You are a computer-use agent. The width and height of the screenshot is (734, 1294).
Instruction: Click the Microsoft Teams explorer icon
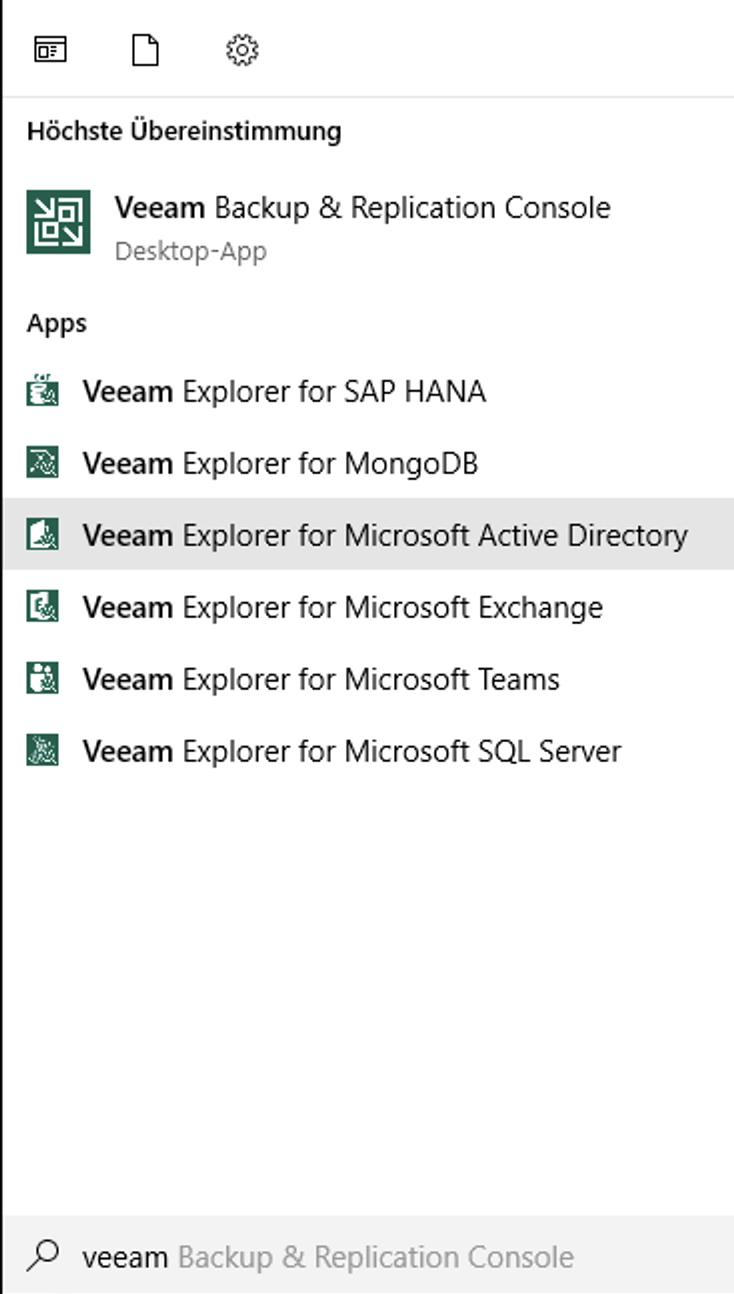point(42,679)
